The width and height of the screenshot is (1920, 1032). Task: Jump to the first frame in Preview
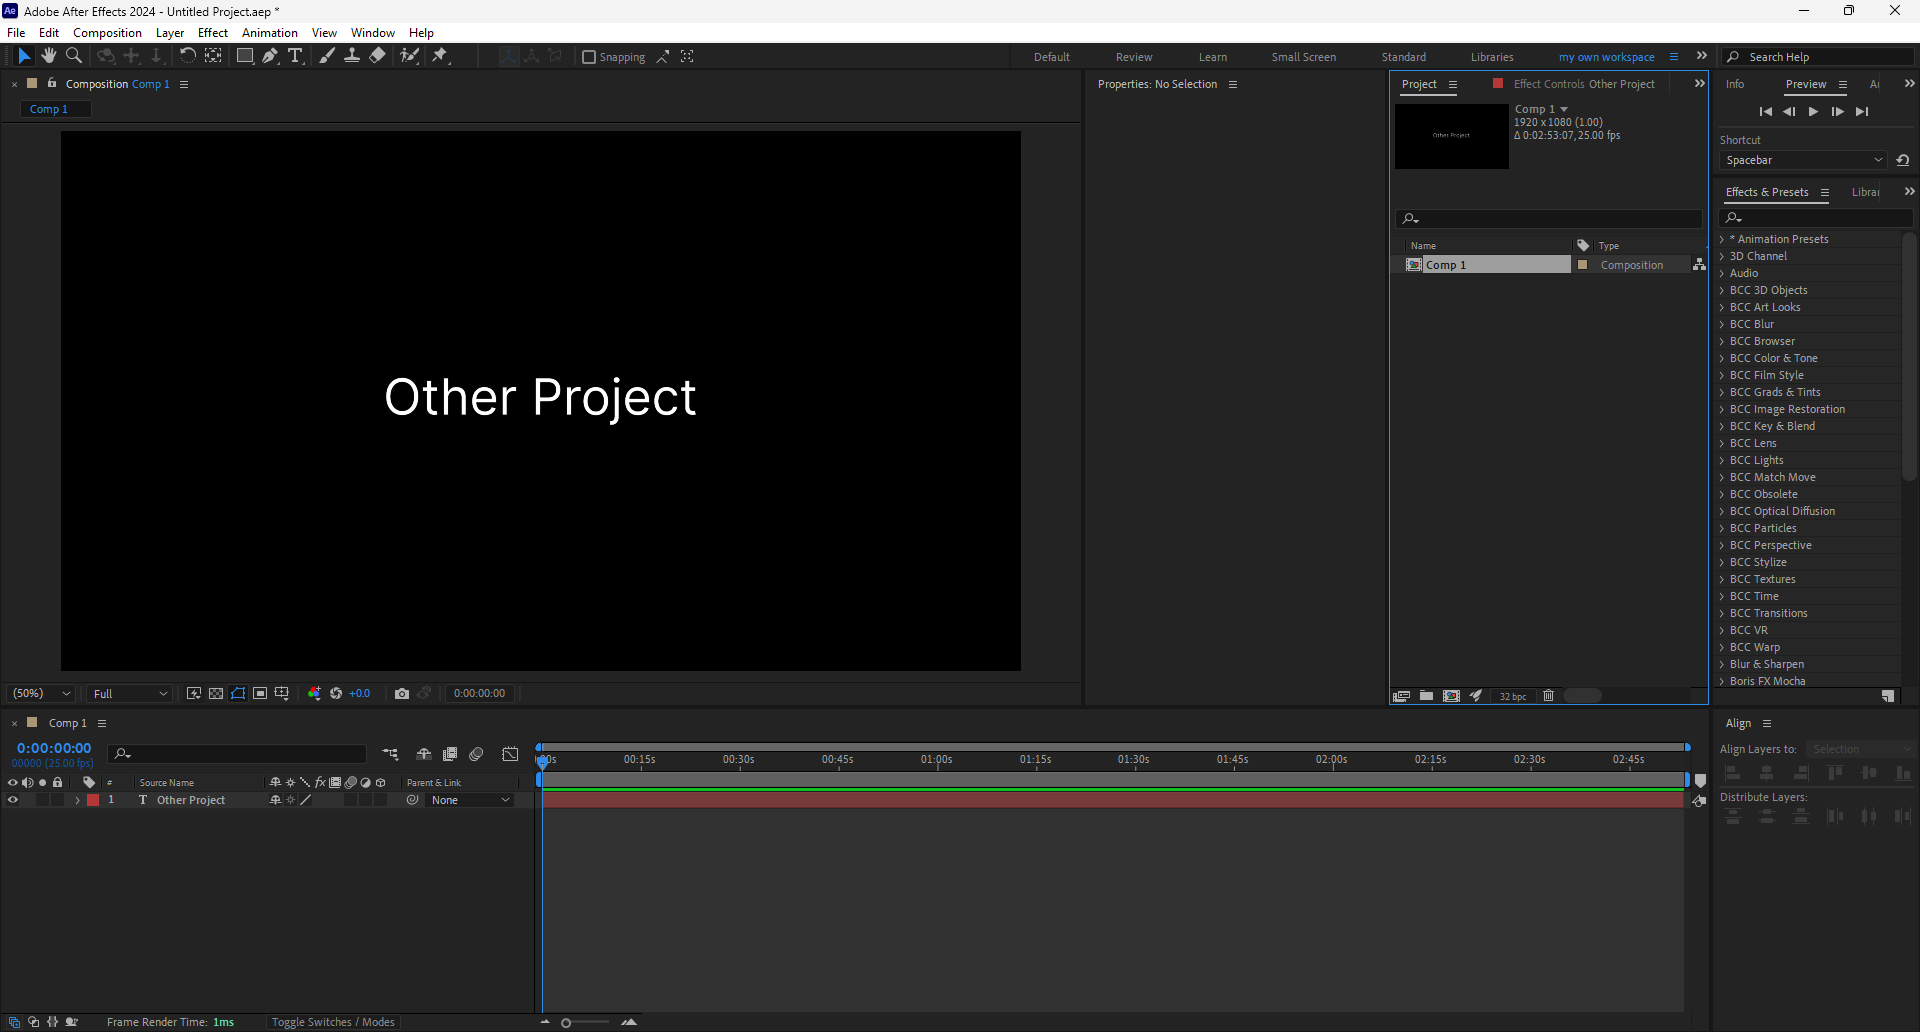tap(1765, 112)
